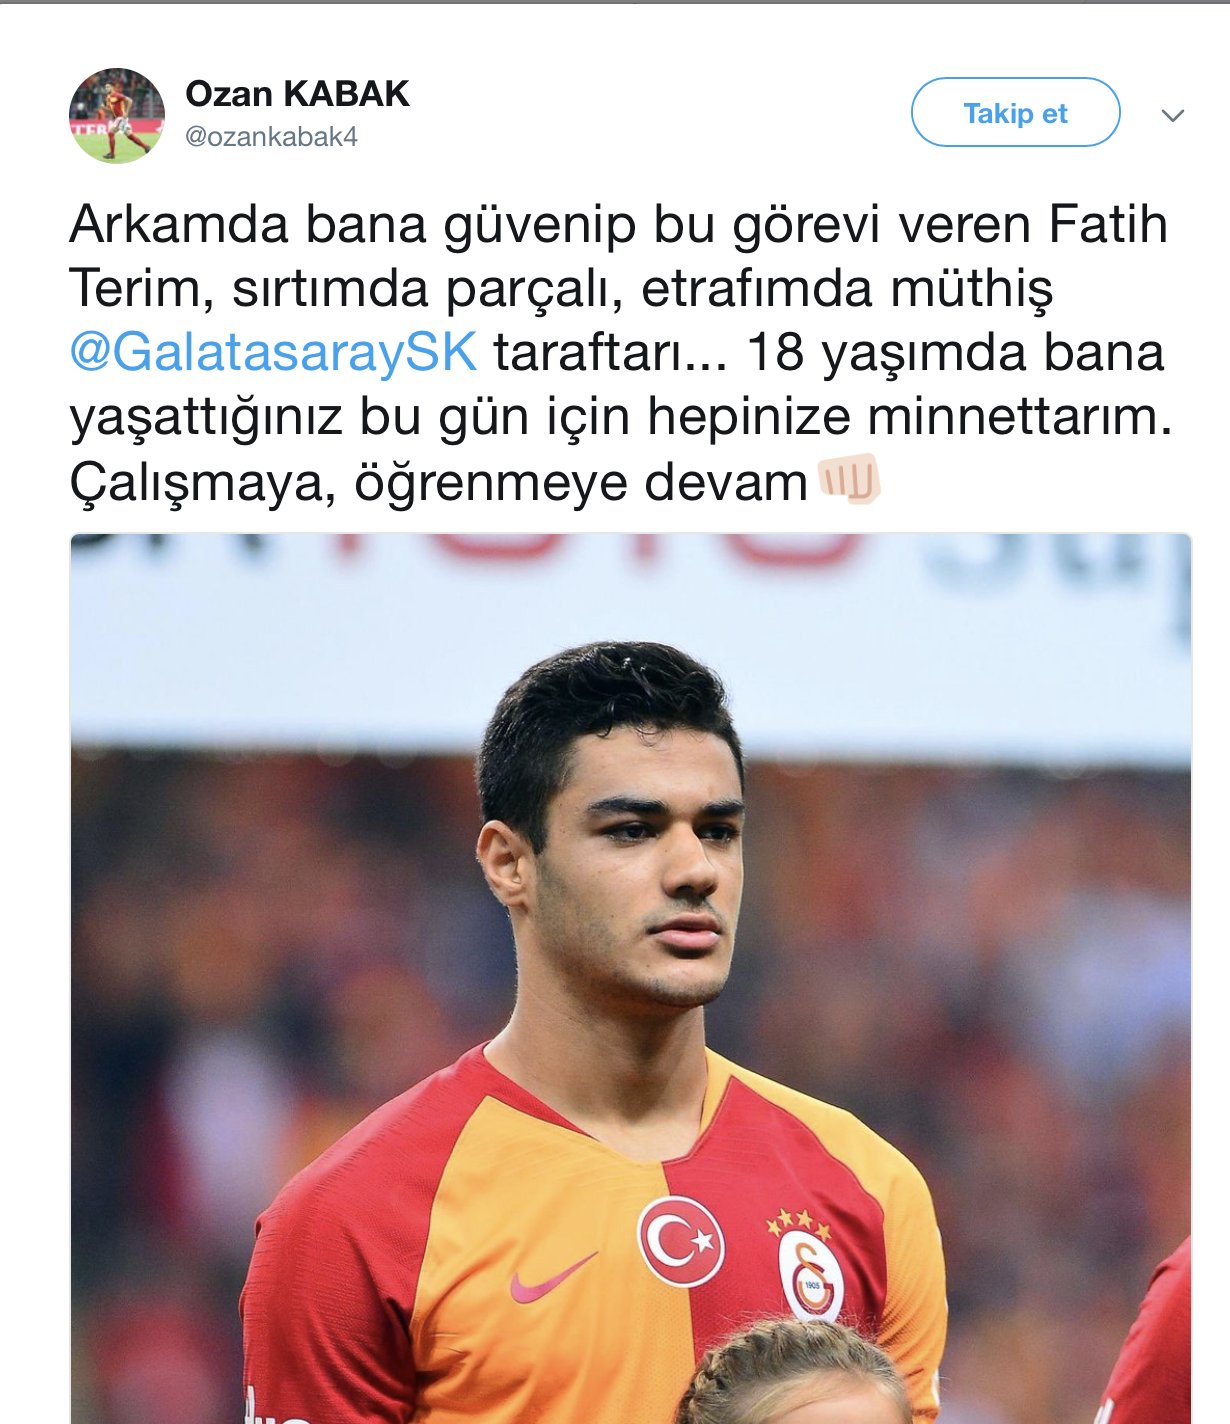Open the @GalatasaraySK mention link
The image size is (1230, 1424).
pyautogui.click(x=273, y=352)
